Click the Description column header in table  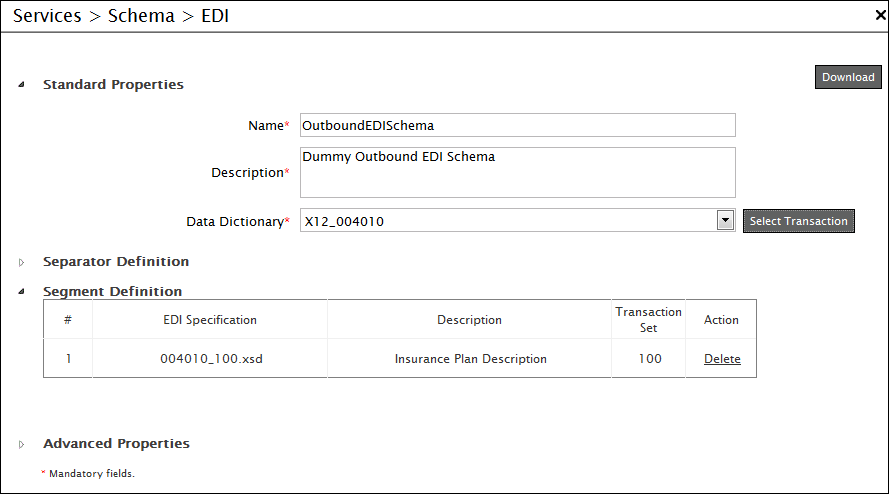(469, 320)
